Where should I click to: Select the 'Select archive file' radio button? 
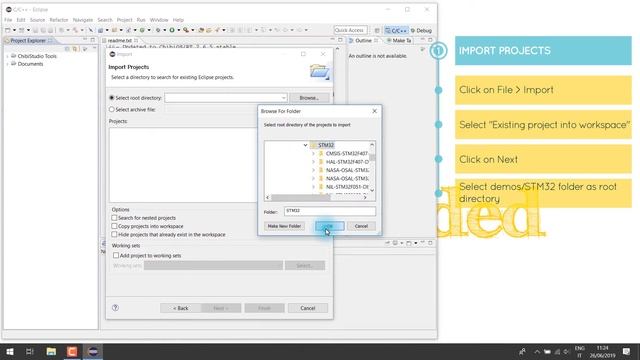112,109
